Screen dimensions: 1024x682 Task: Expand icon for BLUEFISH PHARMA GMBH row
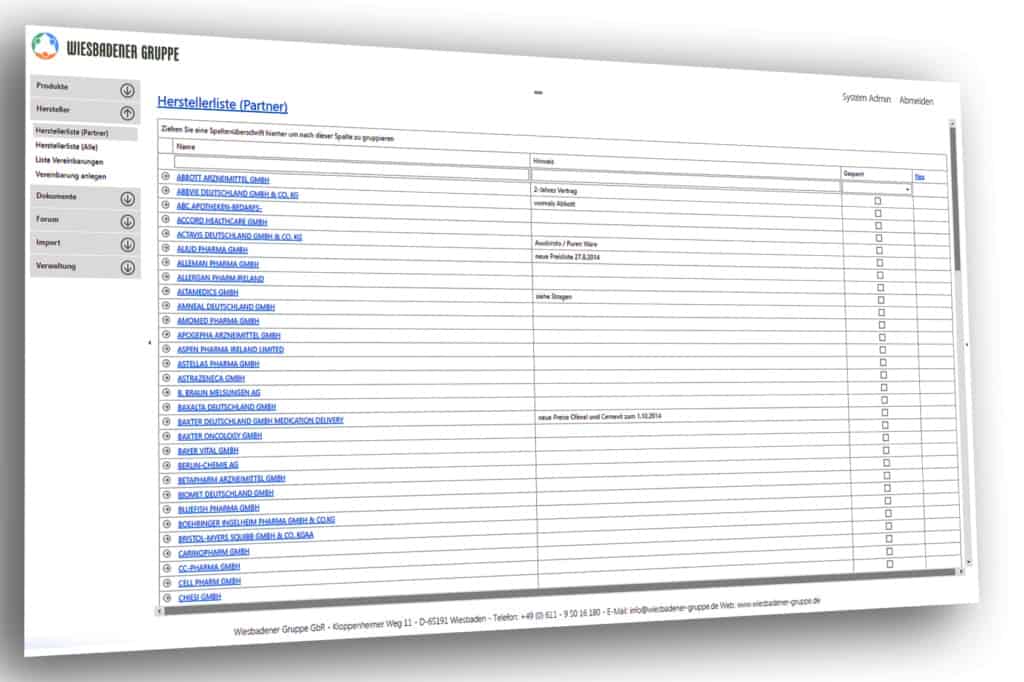click(x=167, y=509)
